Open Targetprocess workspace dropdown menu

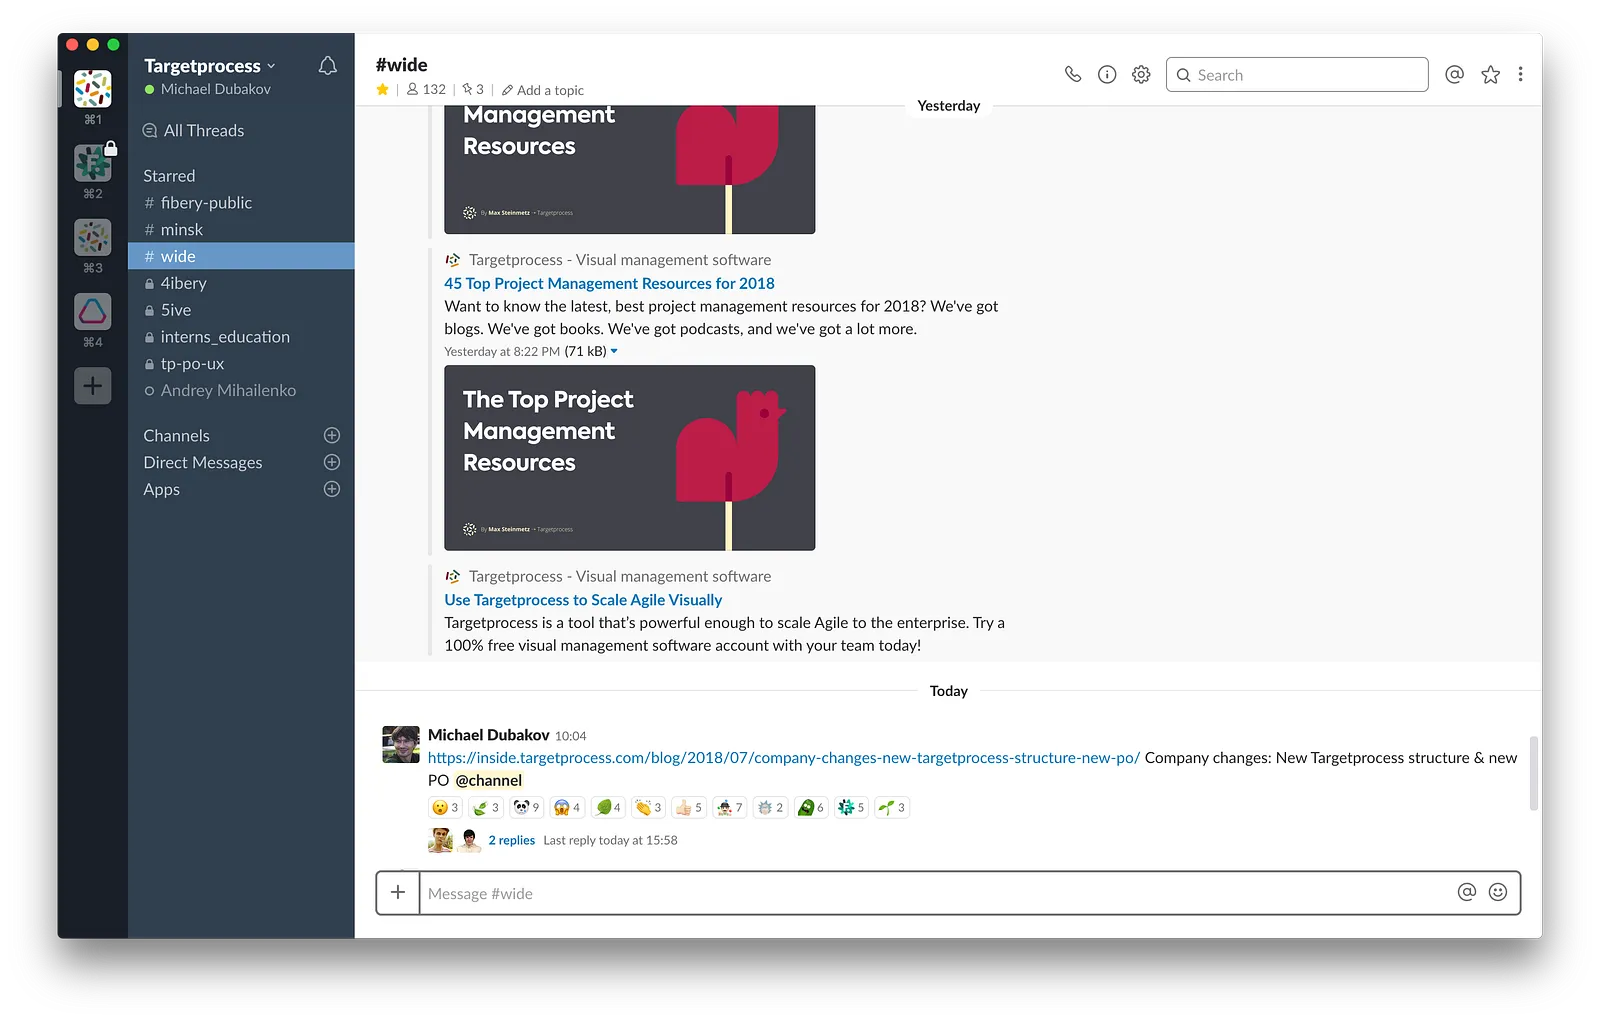click(209, 66)
